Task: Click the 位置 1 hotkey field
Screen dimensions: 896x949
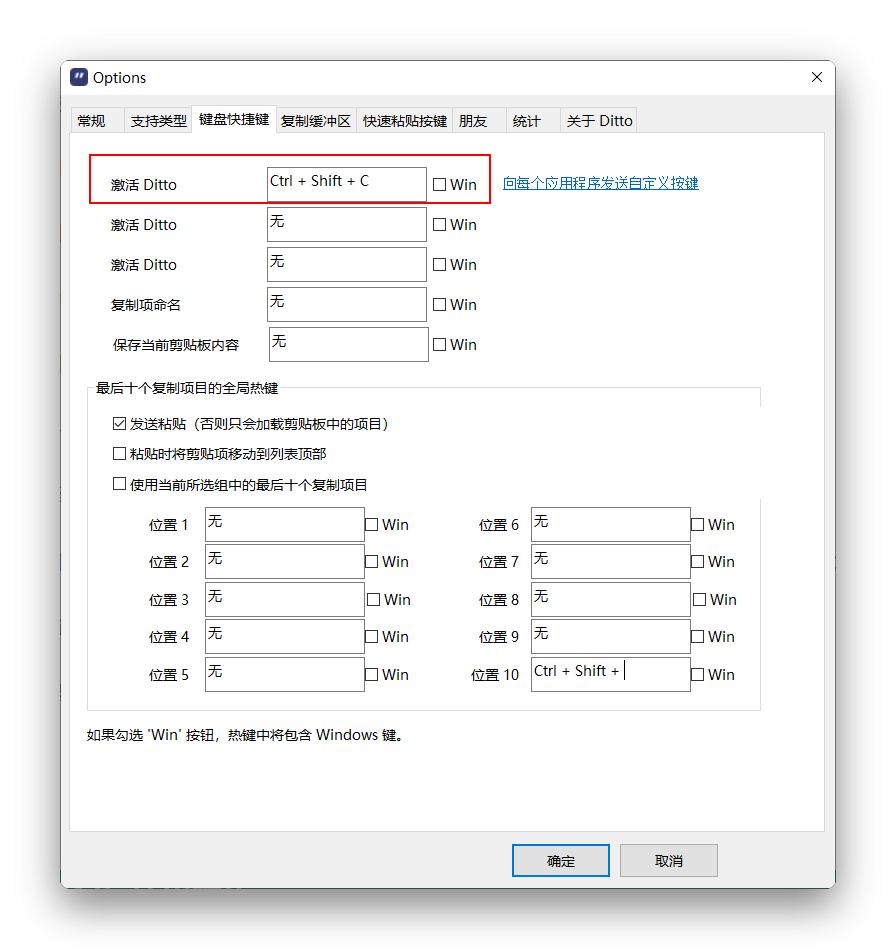Action: (x=285, y=525)
